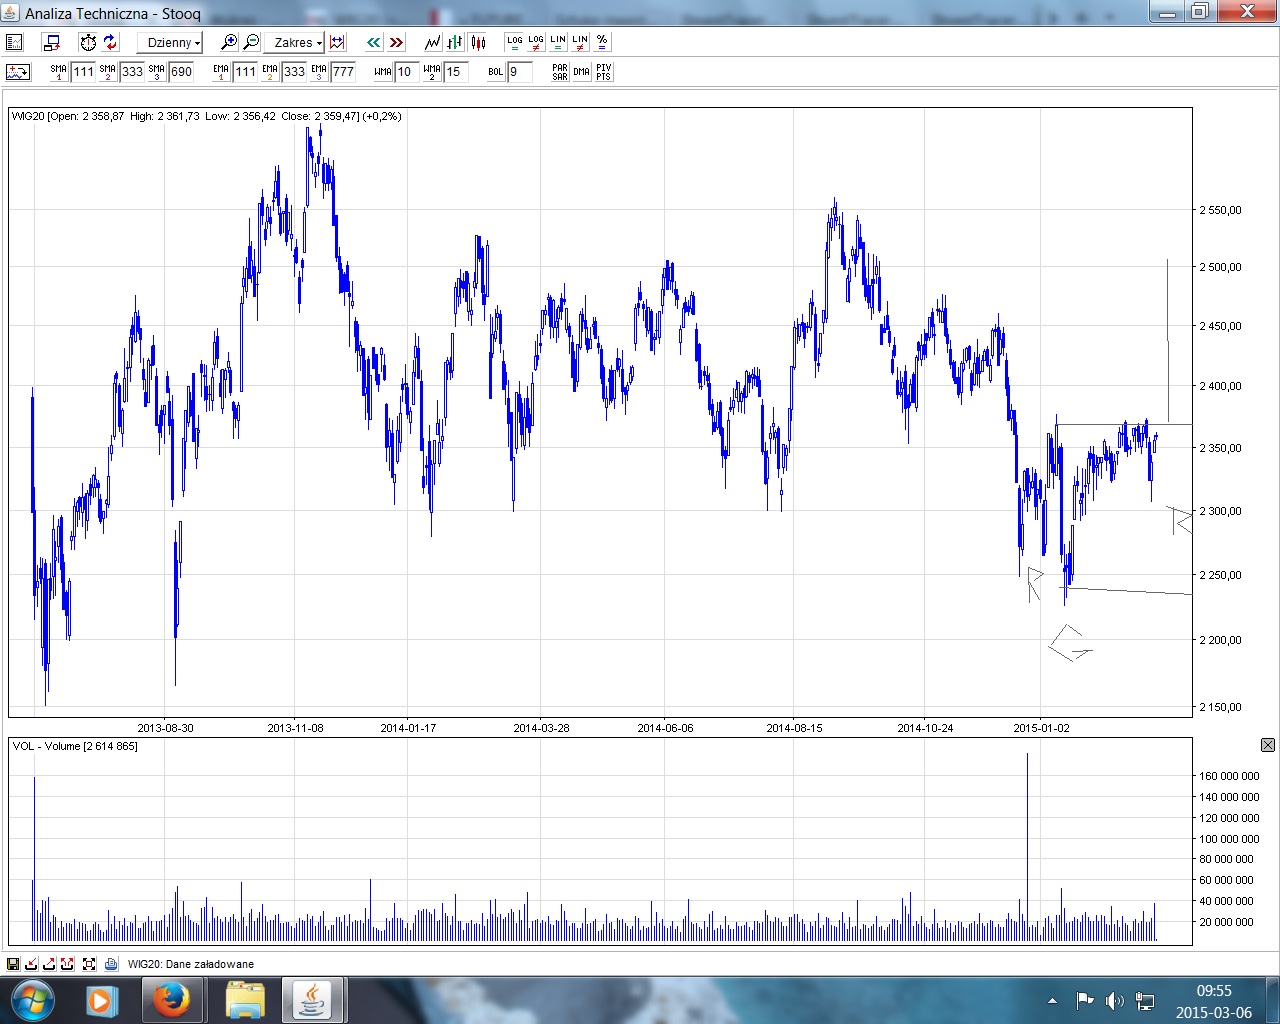1280x1024 pixels.
Task: Click the VOL - Volume label
Action: (x=75, y=746)
